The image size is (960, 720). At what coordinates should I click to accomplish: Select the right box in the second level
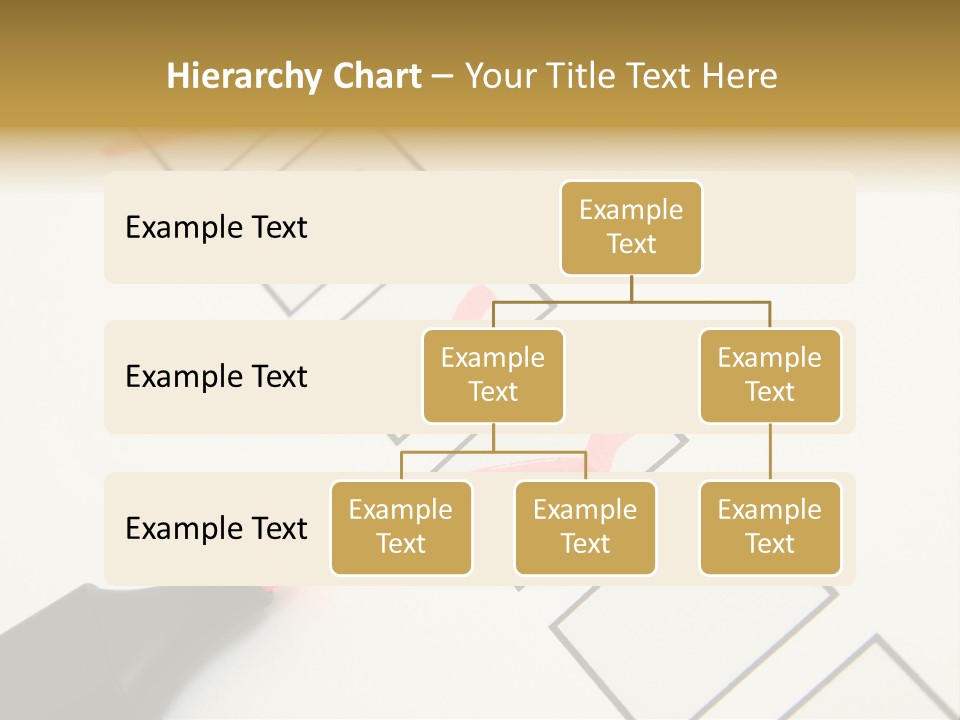point(770,375)
